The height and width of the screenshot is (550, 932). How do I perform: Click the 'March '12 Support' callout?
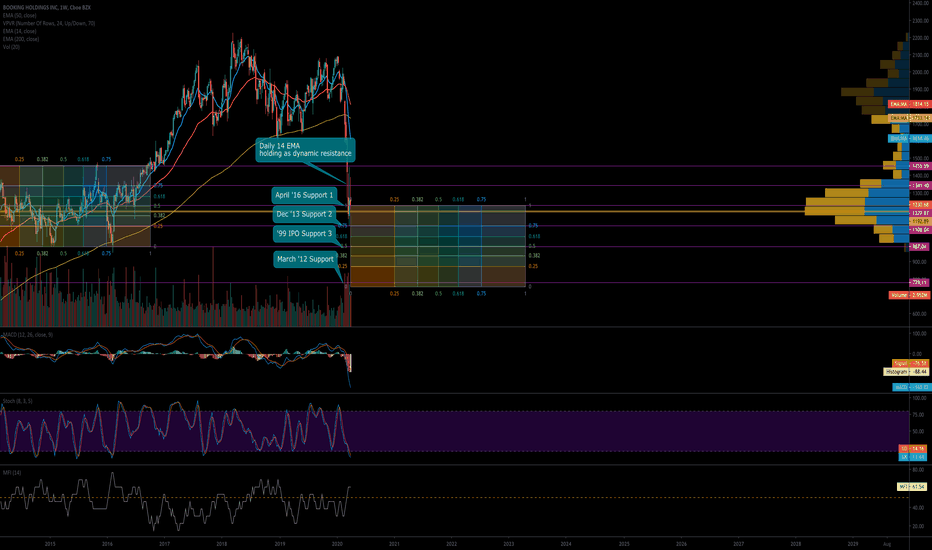[305, 259]
